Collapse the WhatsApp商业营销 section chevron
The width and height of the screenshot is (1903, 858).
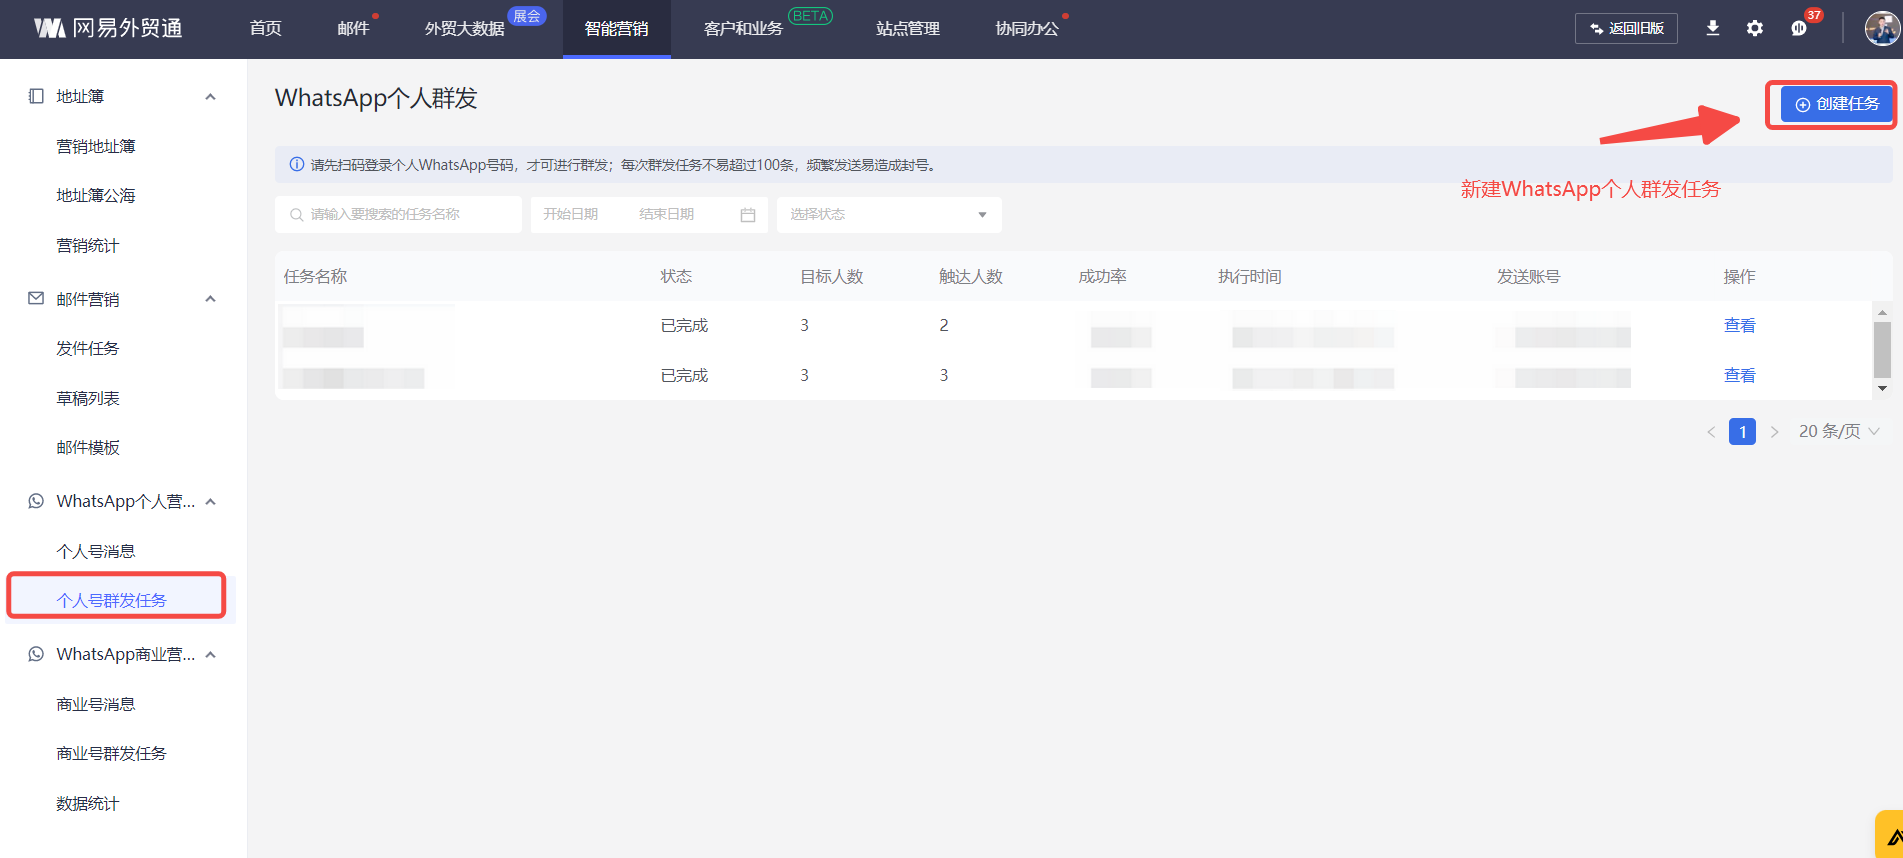tap(210, 655)
